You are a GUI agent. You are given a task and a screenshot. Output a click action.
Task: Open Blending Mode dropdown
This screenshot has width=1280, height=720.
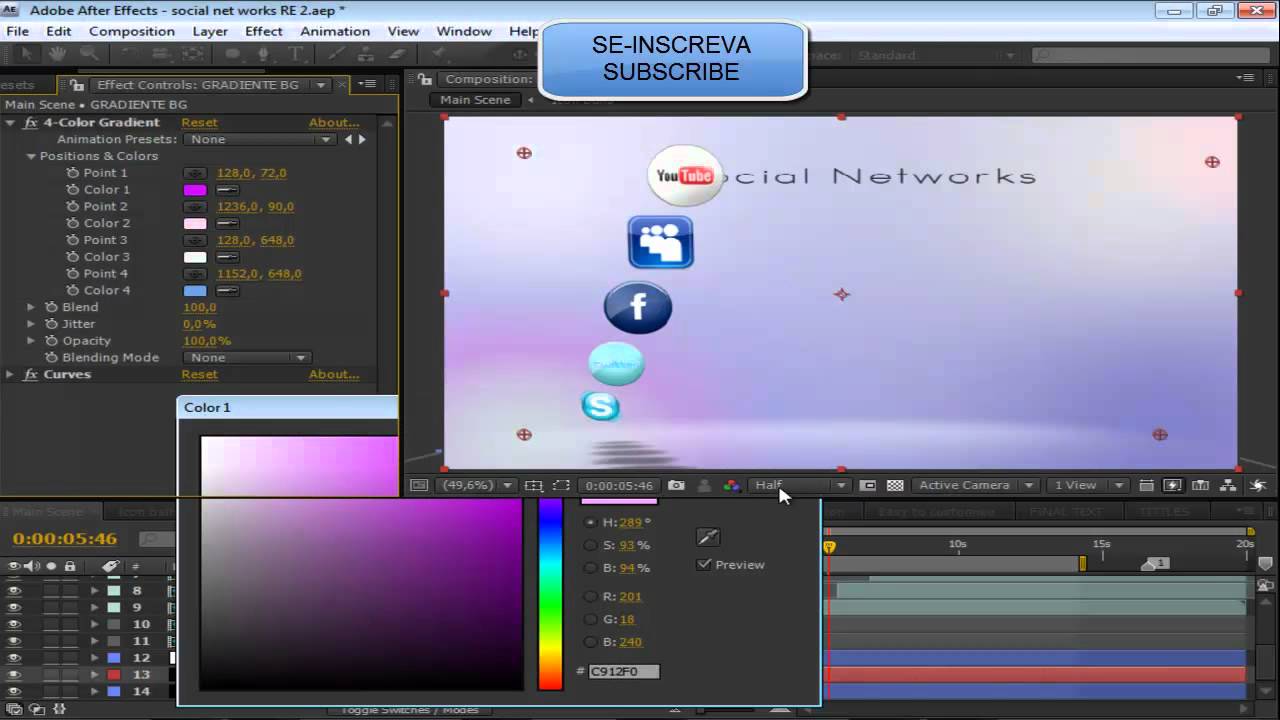click(x=248, y=357)
